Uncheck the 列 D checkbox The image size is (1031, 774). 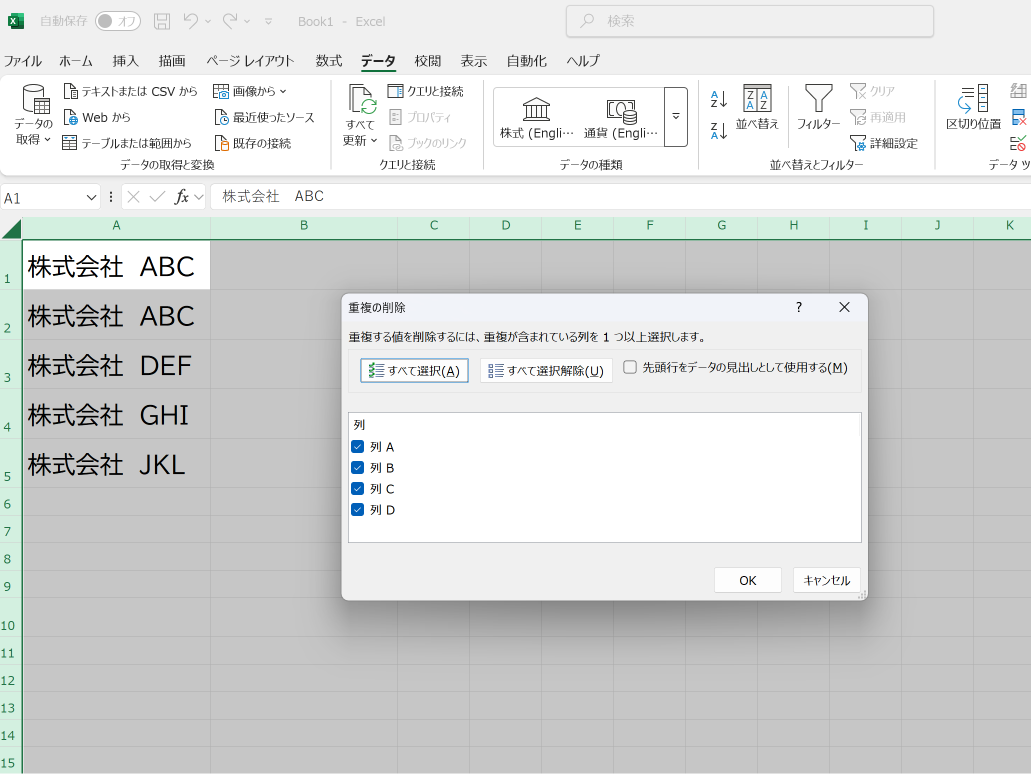coord(358,510)
